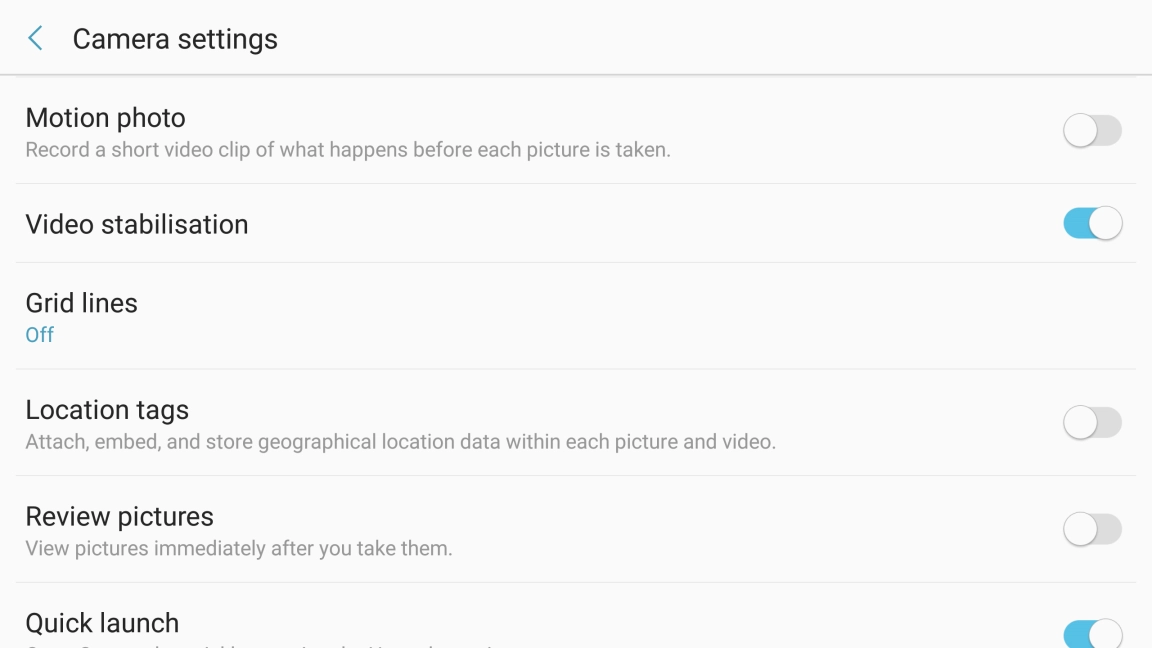Click the blue Off value under Grid lines
1152x648 pixels.
[x=40, y=335]
